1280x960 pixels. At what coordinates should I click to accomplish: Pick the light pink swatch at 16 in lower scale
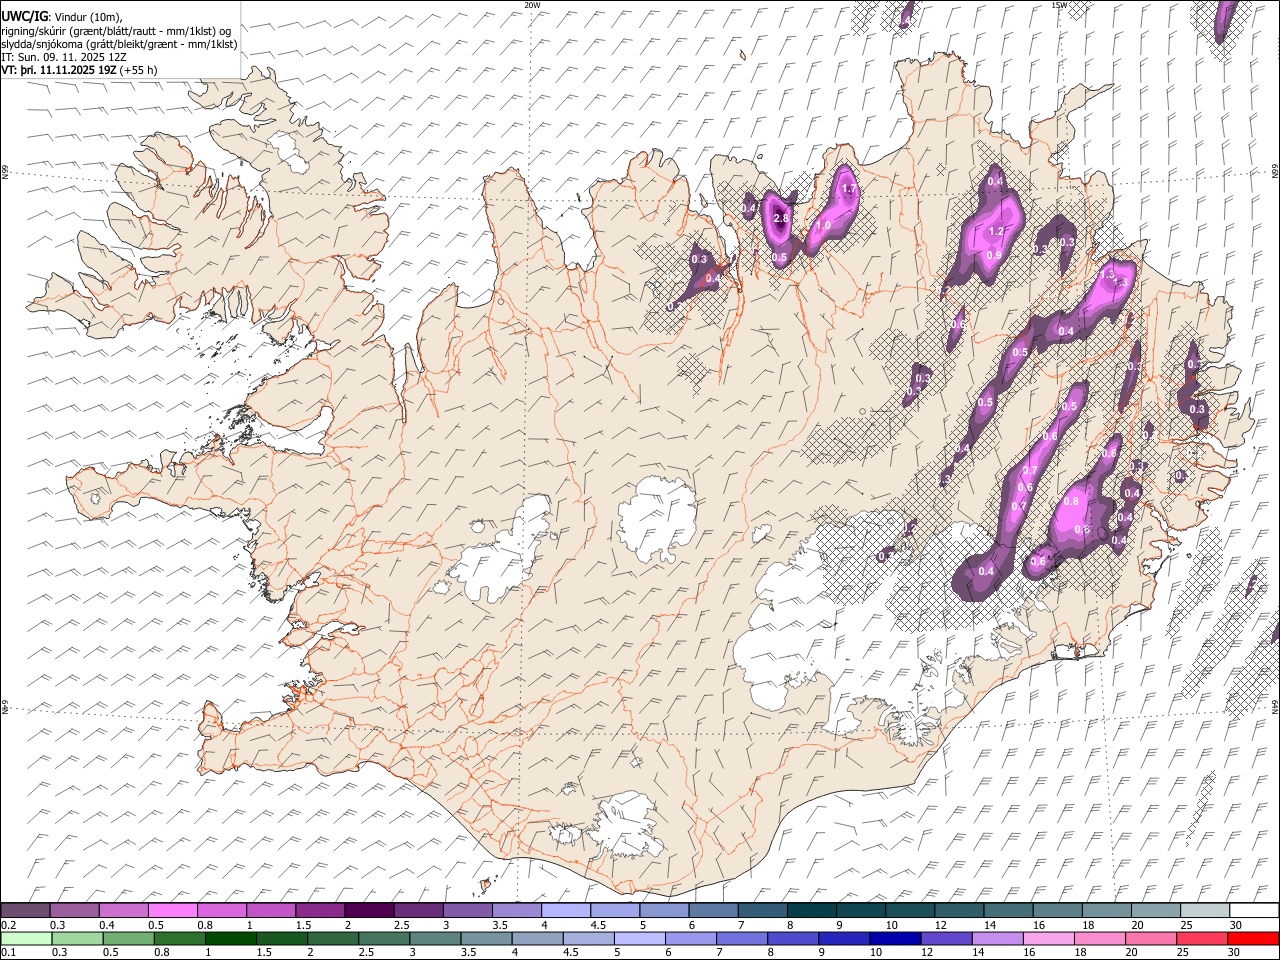pos(1048,938)
